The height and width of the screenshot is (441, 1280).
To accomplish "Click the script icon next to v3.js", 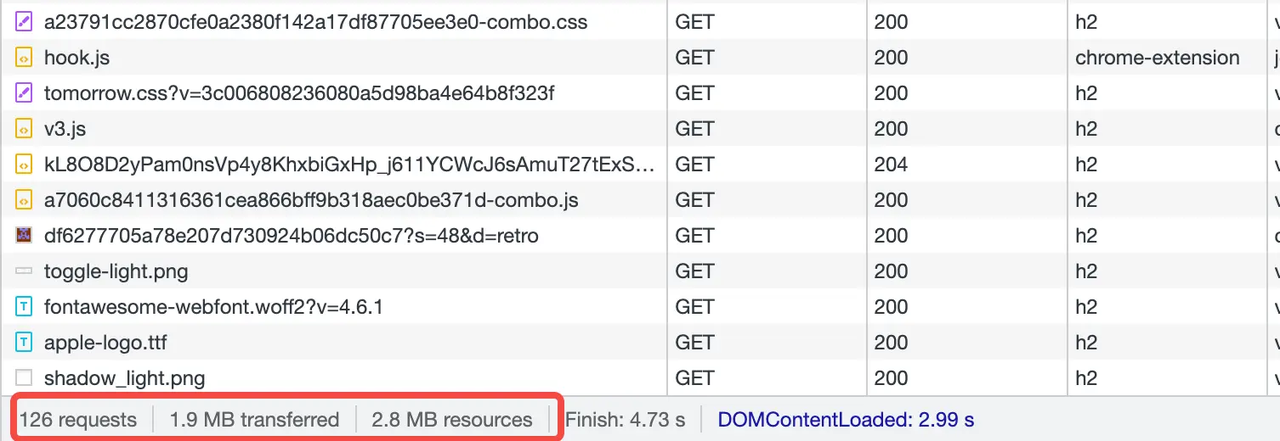I will 24,129.
